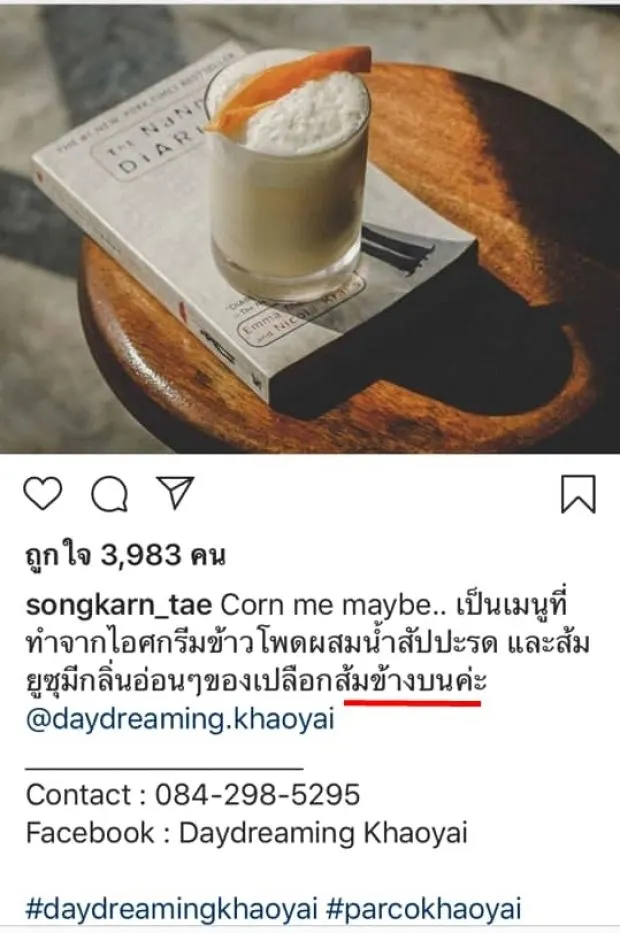Image resolution: width=620 pixels, height=933 pixels.
Task: Share the post with the paper plane icon
Action: 176,493
